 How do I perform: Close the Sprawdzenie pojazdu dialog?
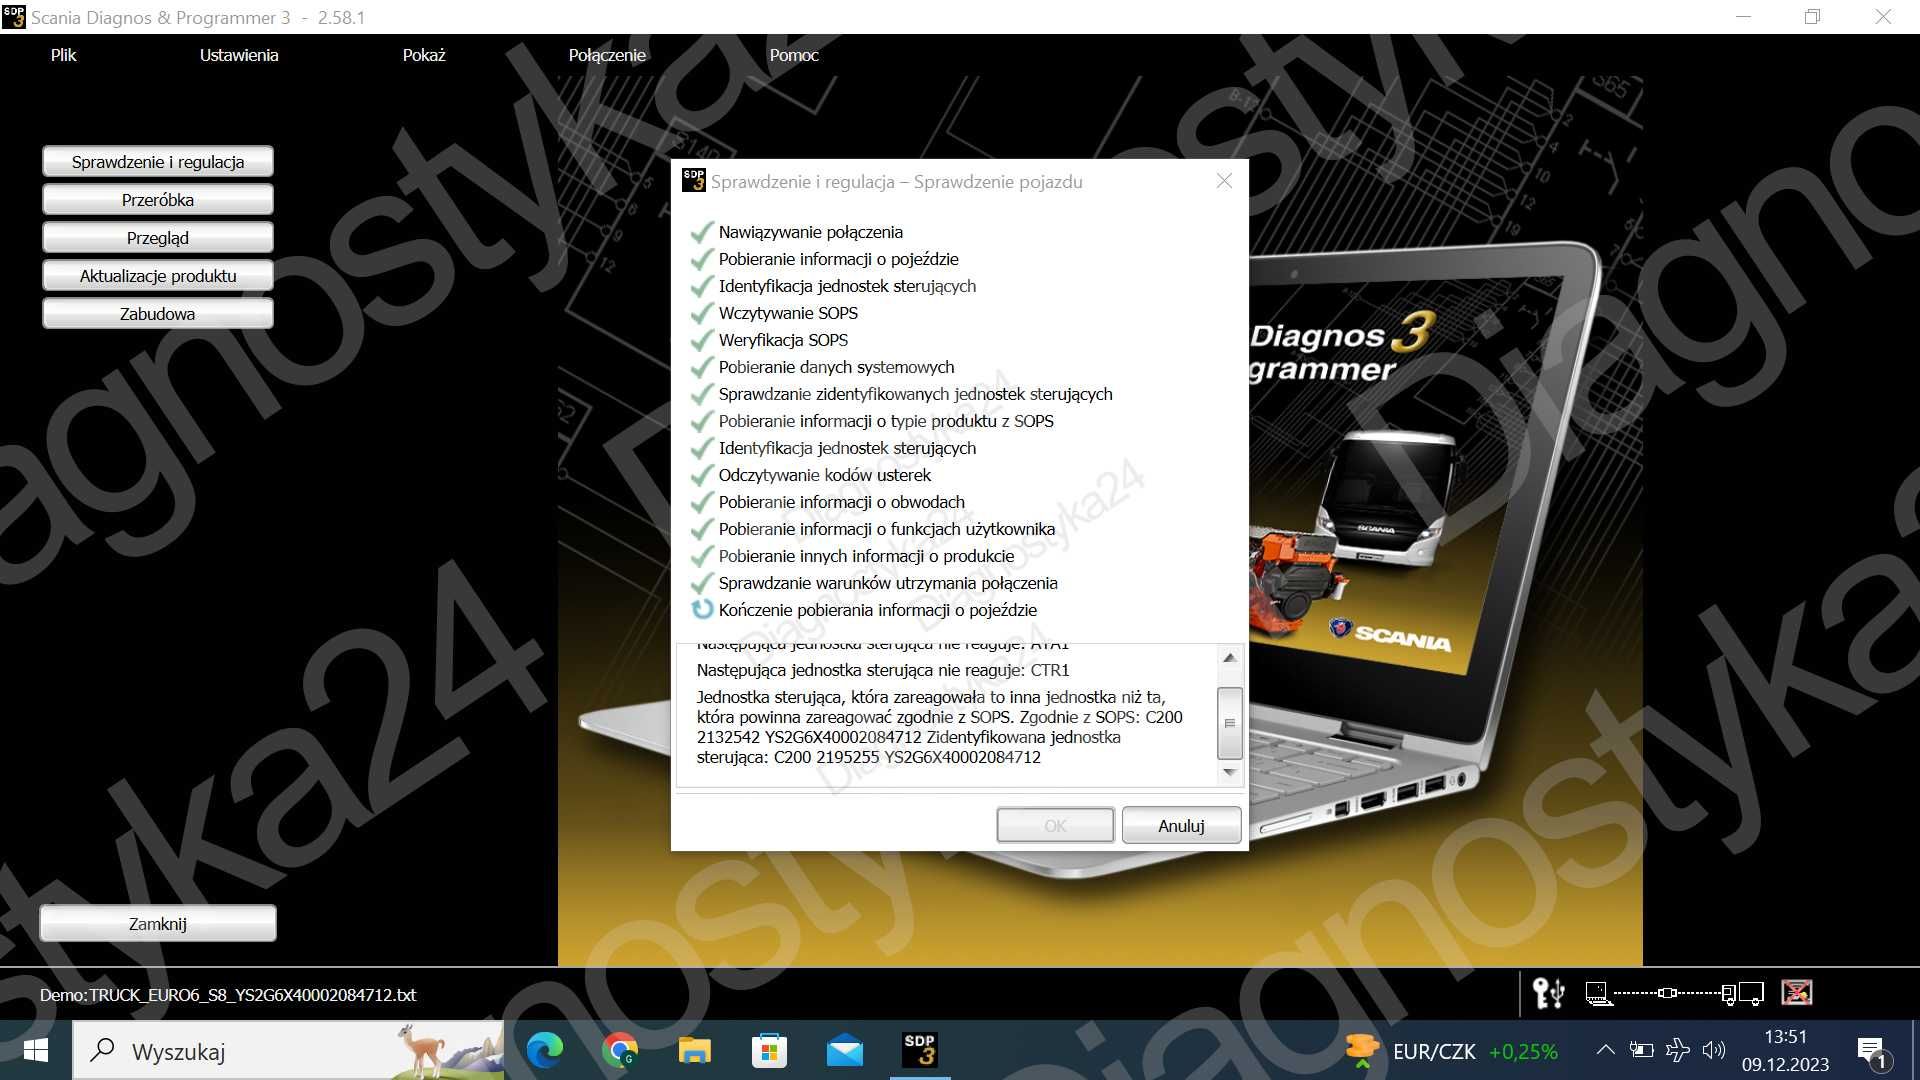[x=1224, y=181]
